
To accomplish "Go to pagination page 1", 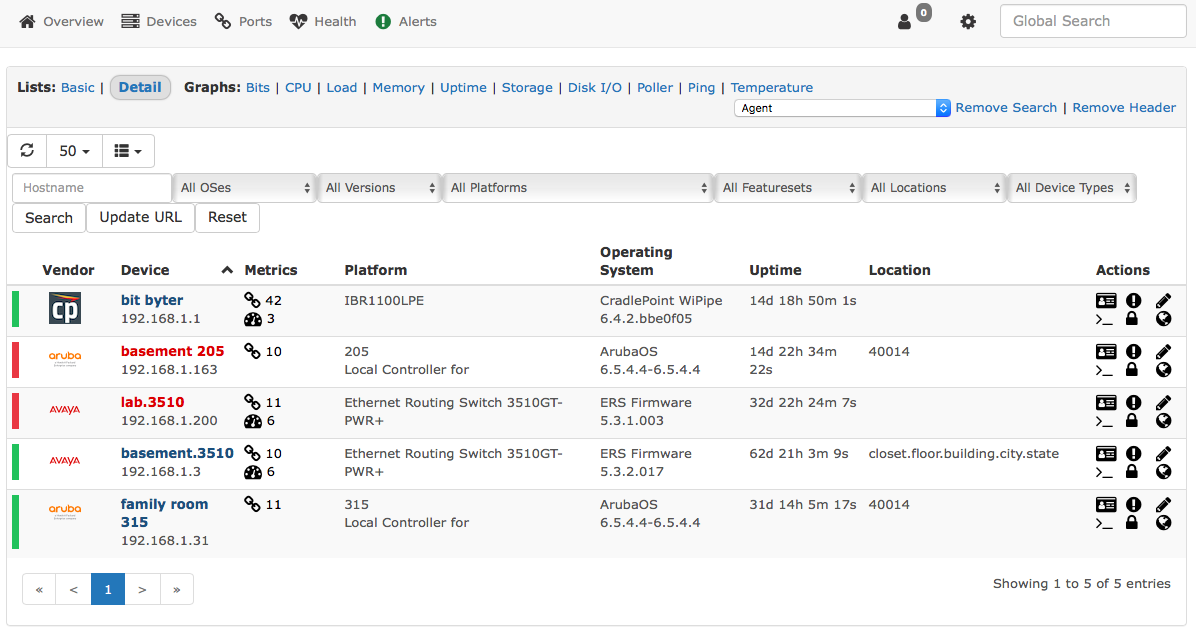I will click(x=108, y=589).
